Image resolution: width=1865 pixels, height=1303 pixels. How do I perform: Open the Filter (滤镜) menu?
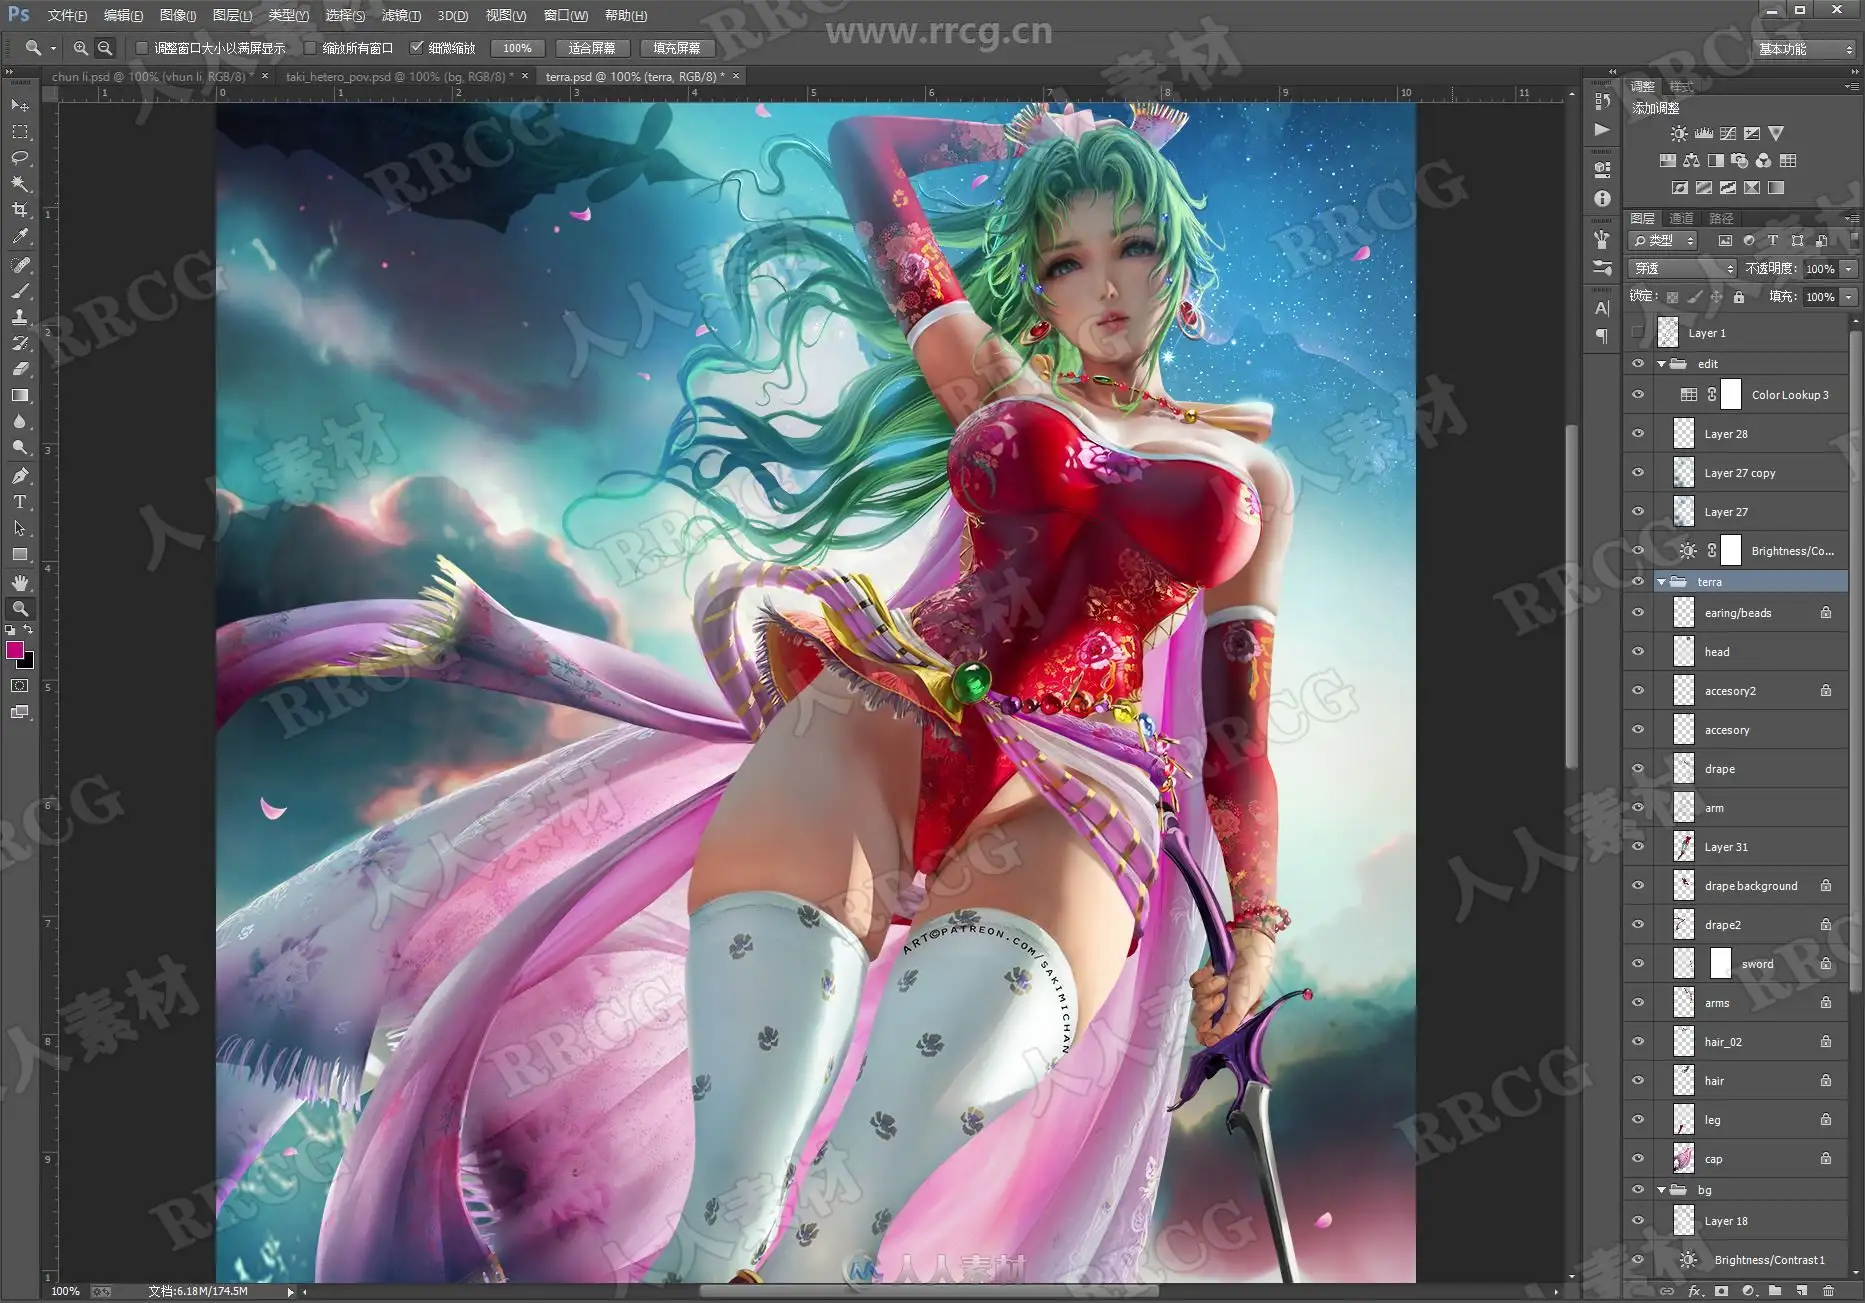[401, 16]
